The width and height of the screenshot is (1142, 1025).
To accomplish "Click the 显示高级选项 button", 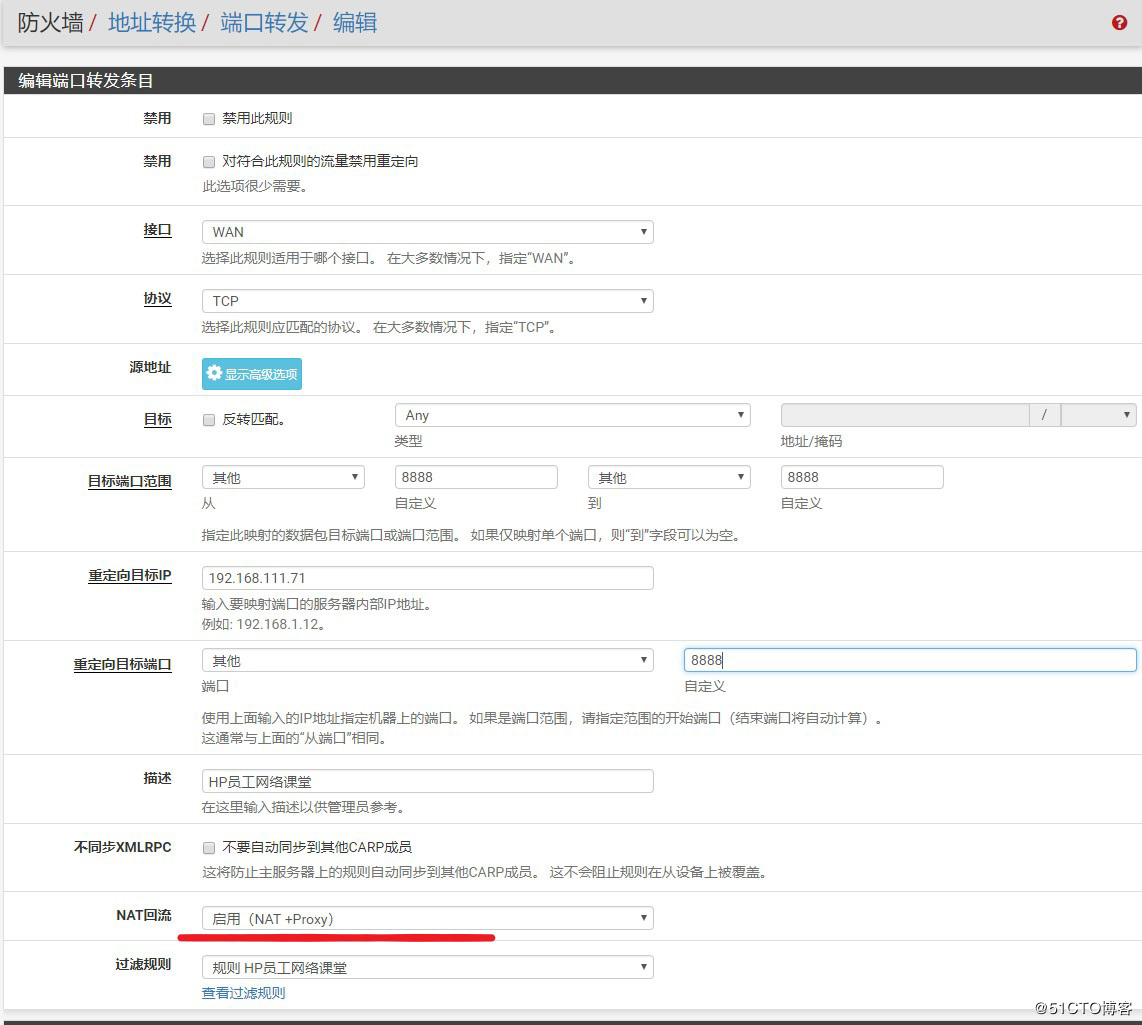I will pyautogui.click(x=252, y=374).
